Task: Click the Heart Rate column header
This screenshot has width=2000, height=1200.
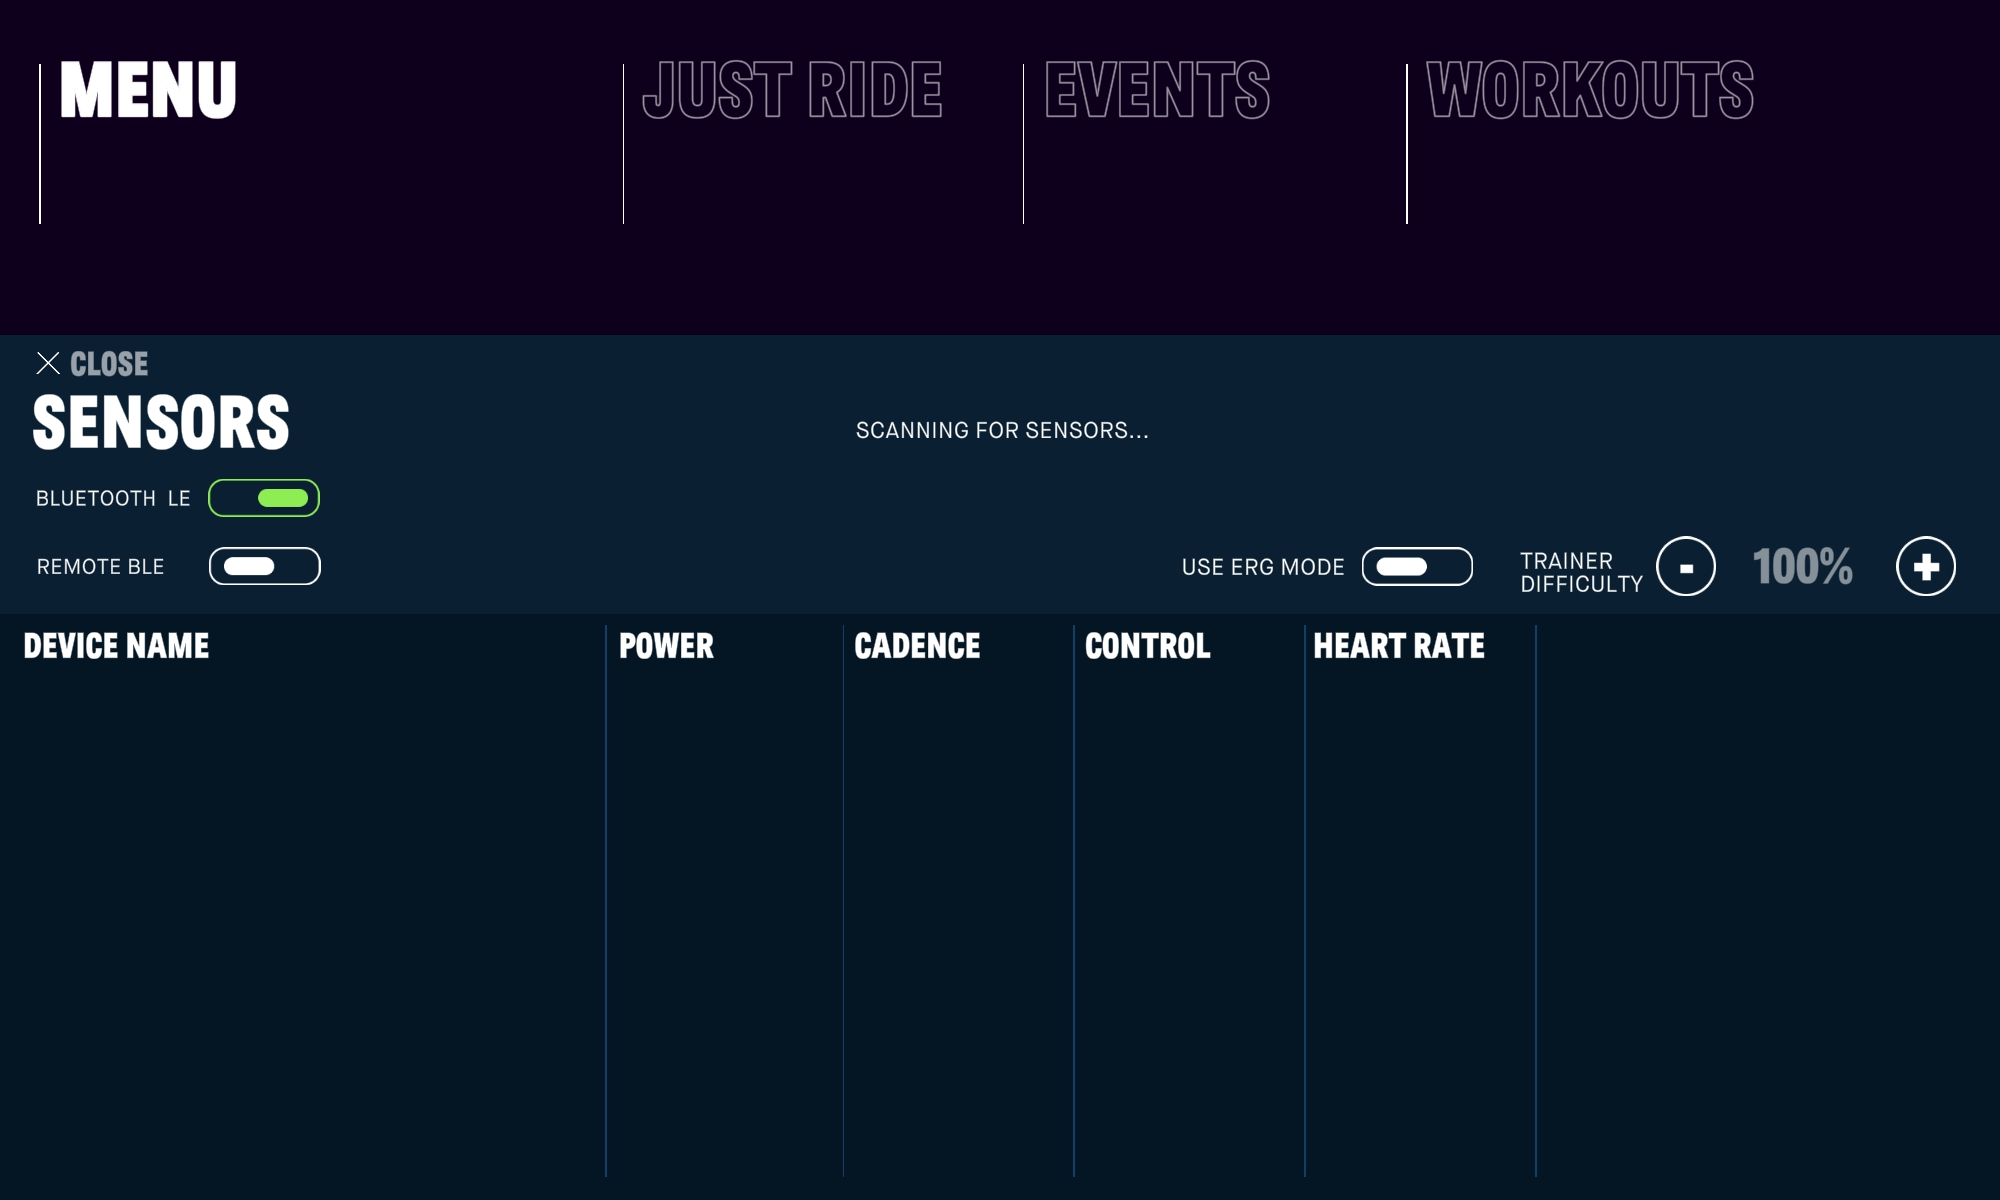Action: point(1398,646)
